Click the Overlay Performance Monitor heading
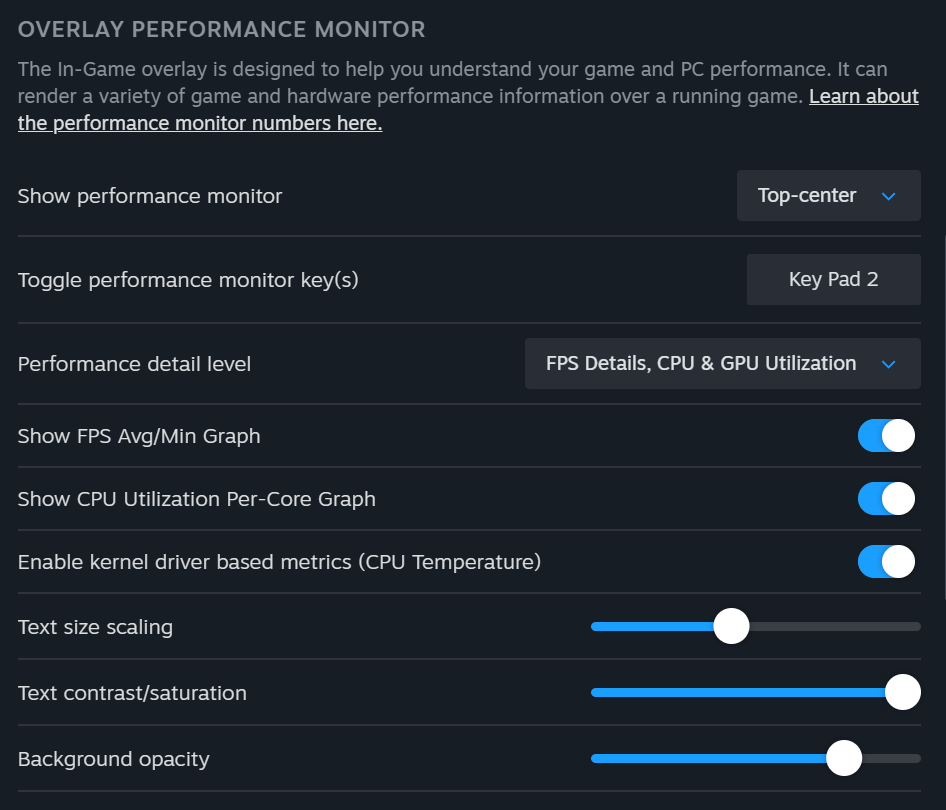Screen dimensions: 946x810 [x=221, y=30]
